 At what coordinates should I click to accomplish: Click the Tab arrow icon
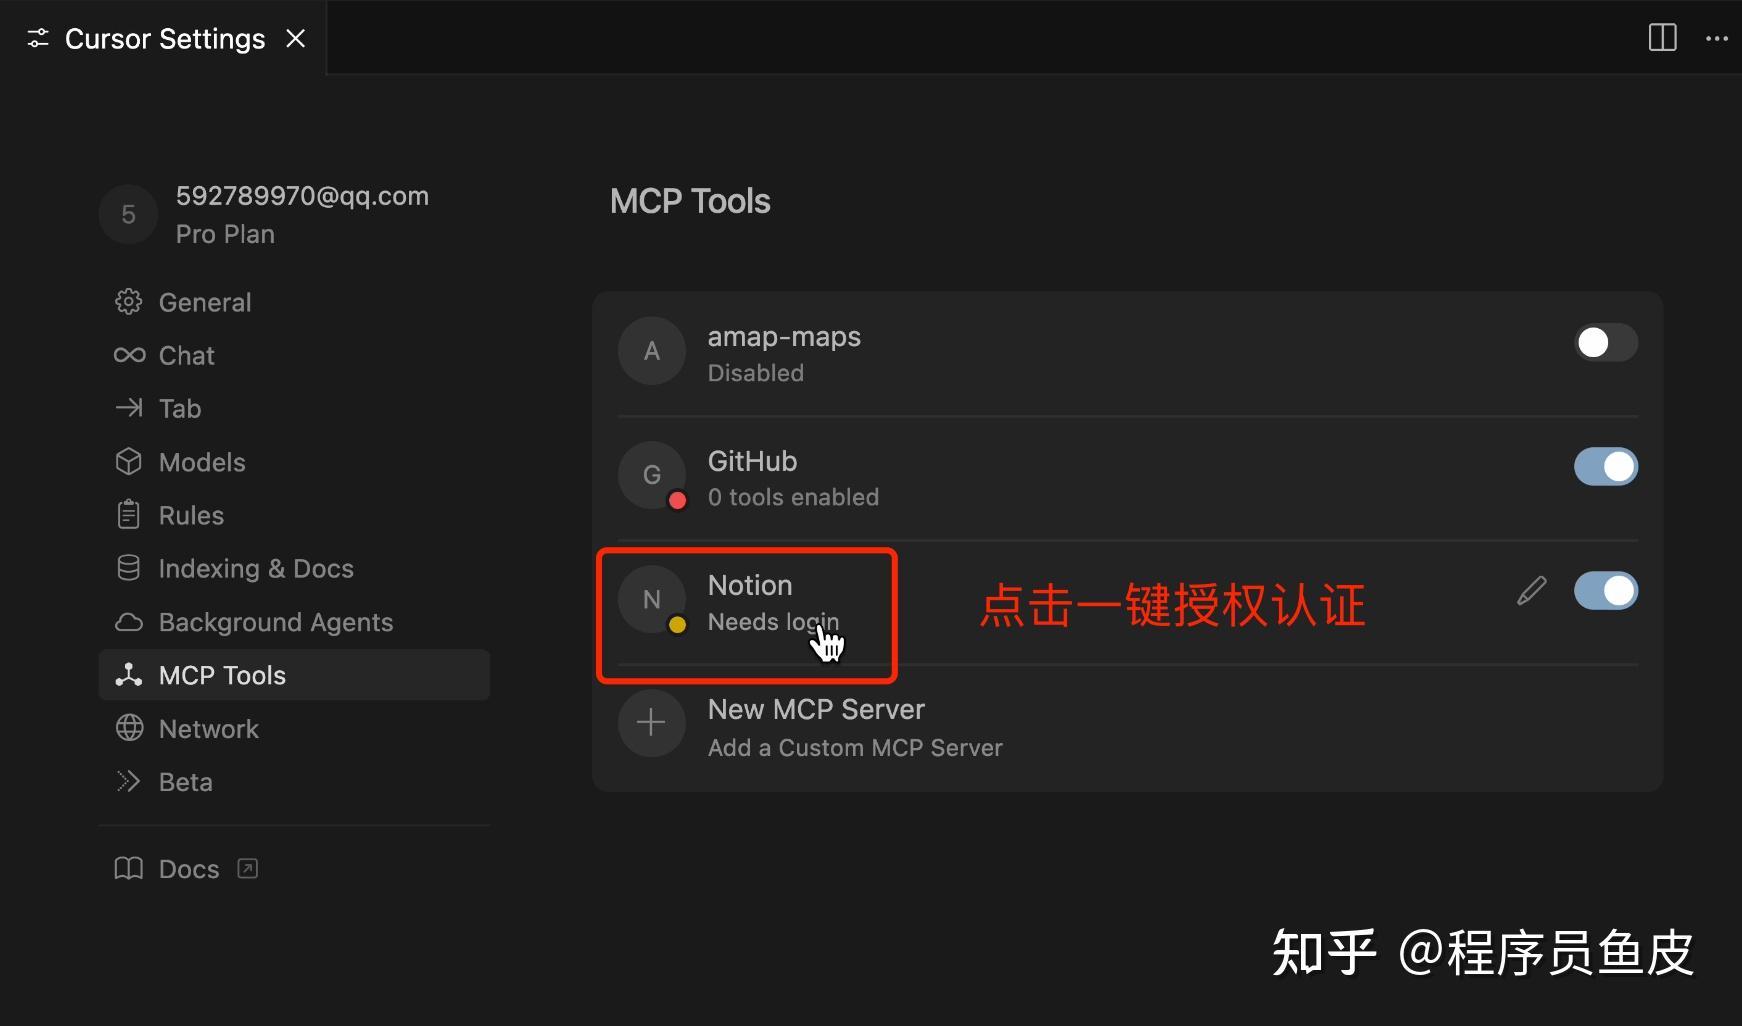[x=129, y=408]
